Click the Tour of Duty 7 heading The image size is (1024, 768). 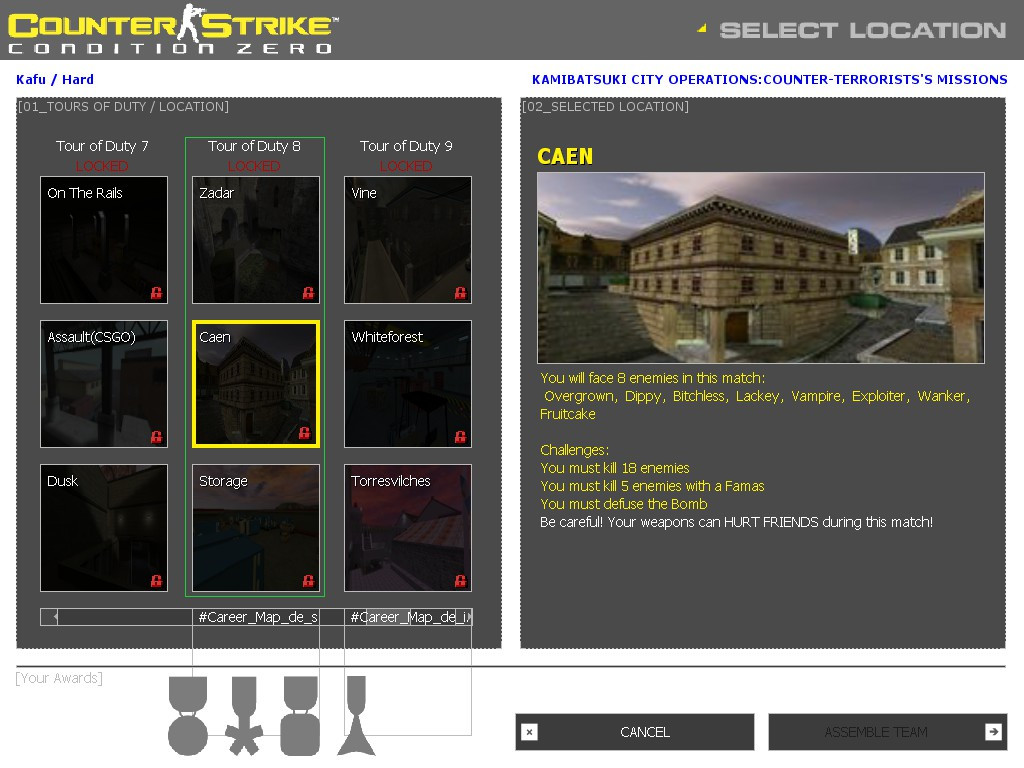[x=102, y=146]
